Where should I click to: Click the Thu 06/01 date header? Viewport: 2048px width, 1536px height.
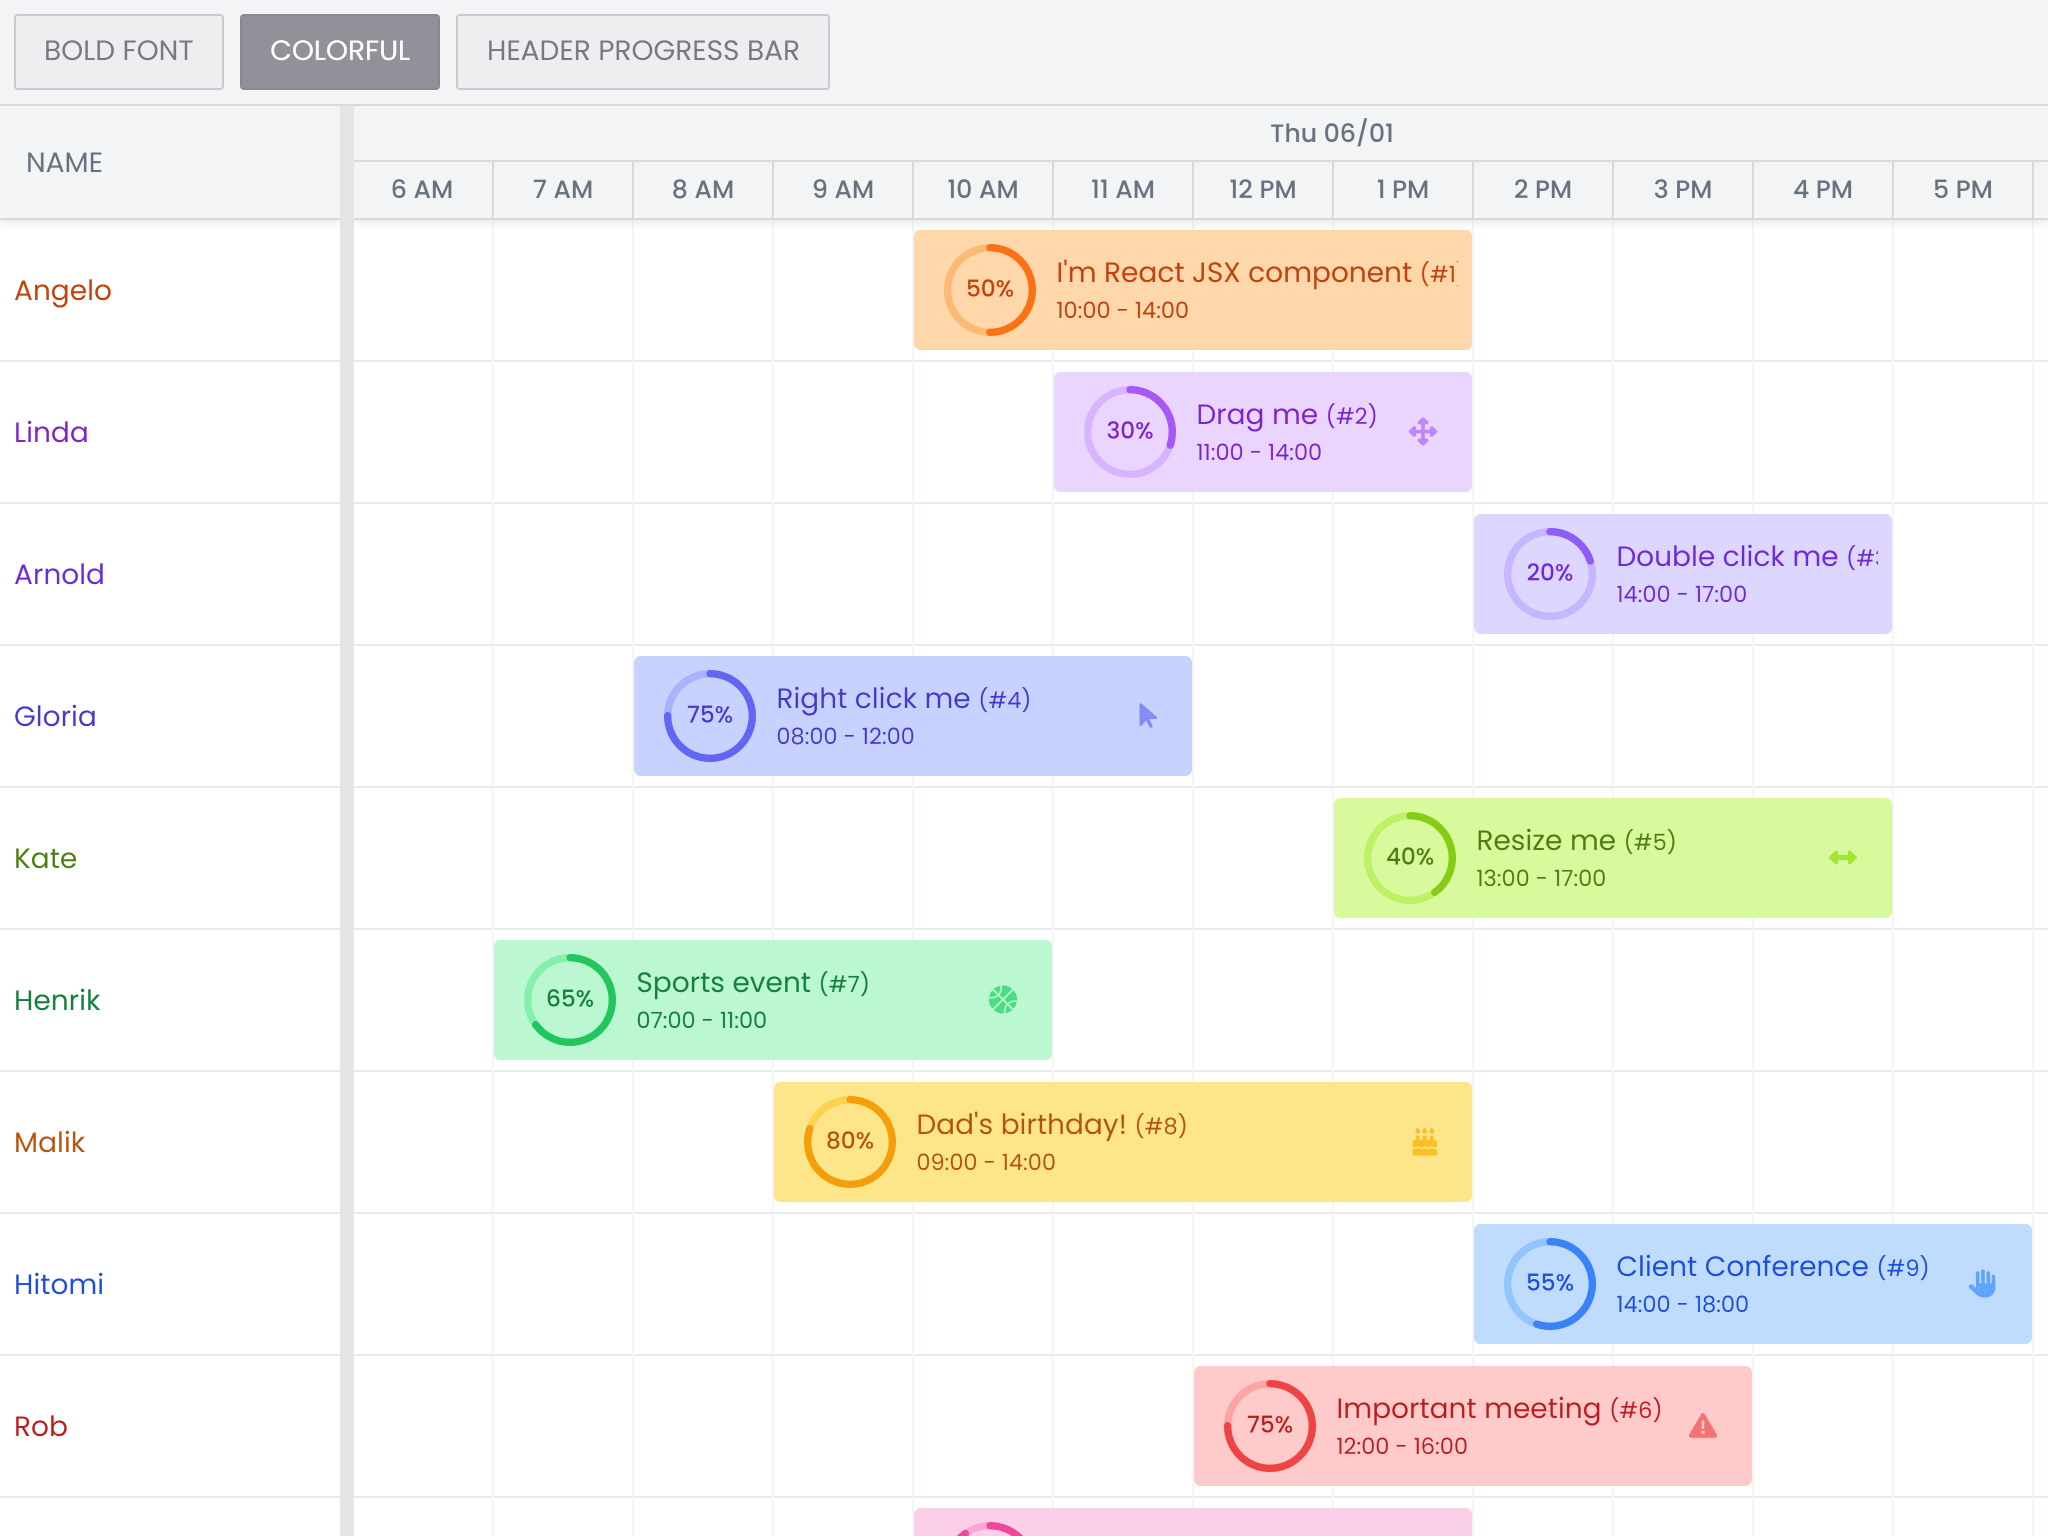click(1332, 133)
